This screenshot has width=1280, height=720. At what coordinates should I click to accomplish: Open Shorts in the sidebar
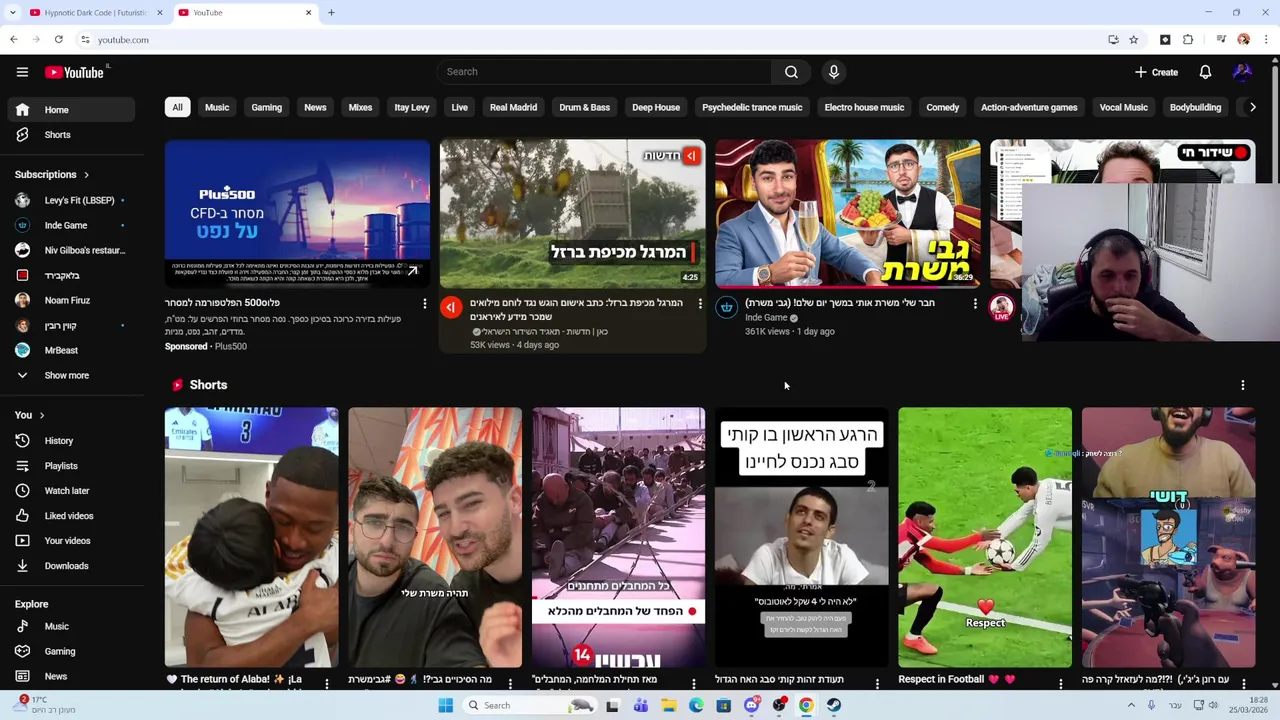coord(70,135)
